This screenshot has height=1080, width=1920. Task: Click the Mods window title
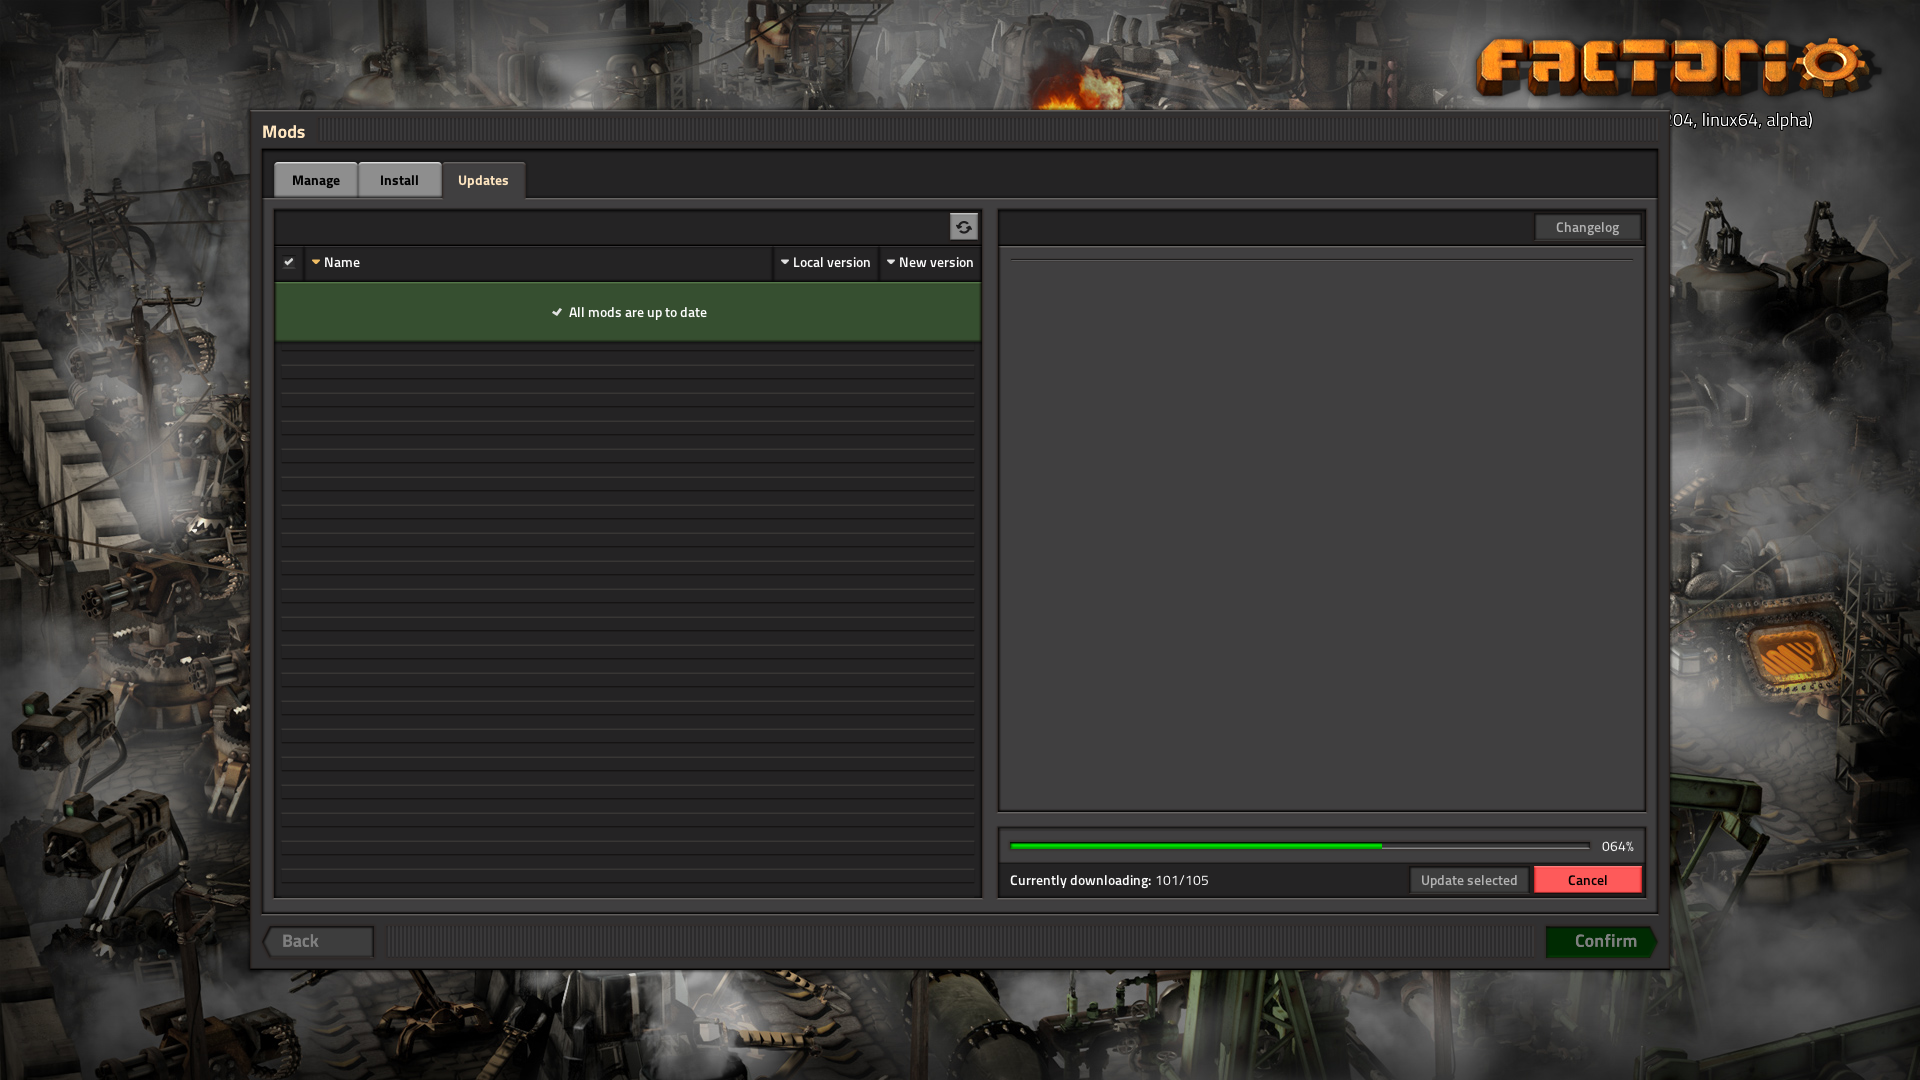click(283, 132)
